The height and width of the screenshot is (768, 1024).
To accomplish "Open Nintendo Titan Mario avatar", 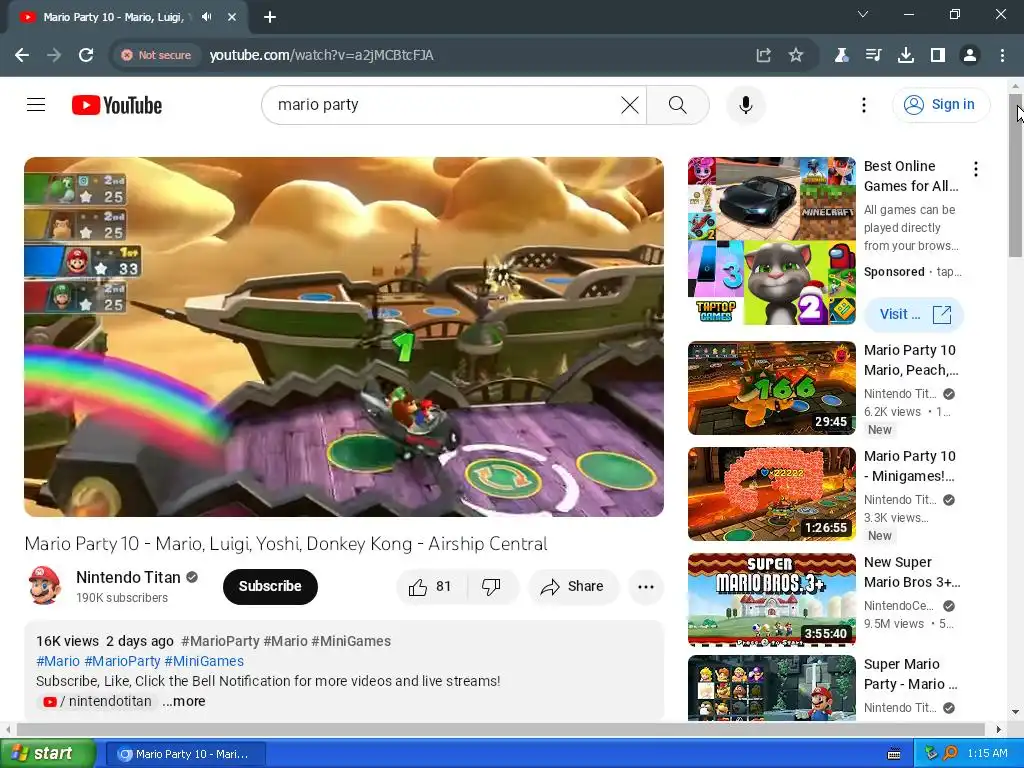I will (44, 586).
